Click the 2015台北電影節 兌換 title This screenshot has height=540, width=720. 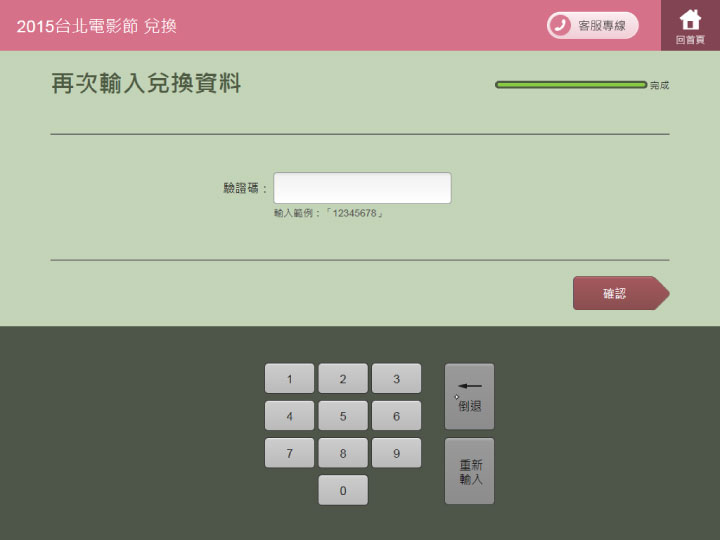pos(97,26)
